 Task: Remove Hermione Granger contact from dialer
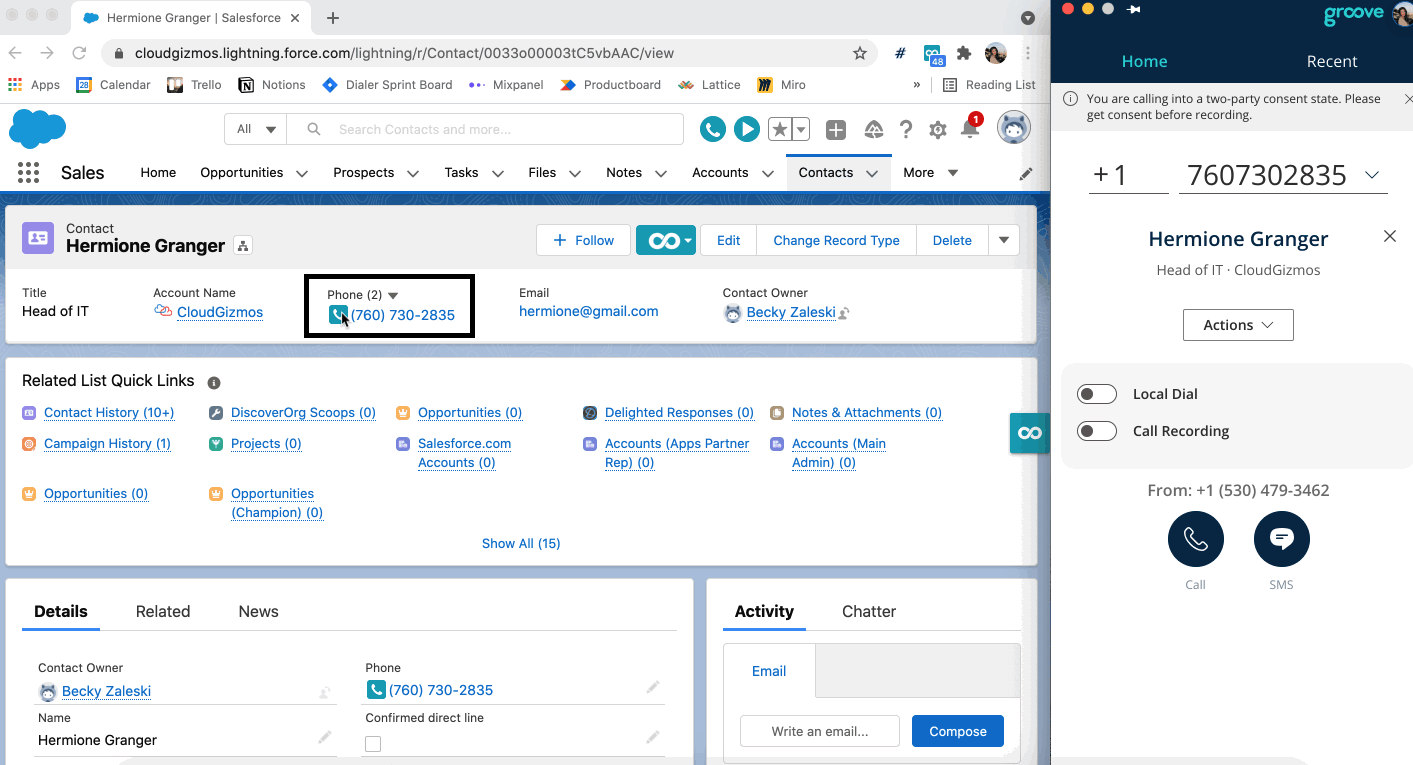click(x=1389, y=236)
